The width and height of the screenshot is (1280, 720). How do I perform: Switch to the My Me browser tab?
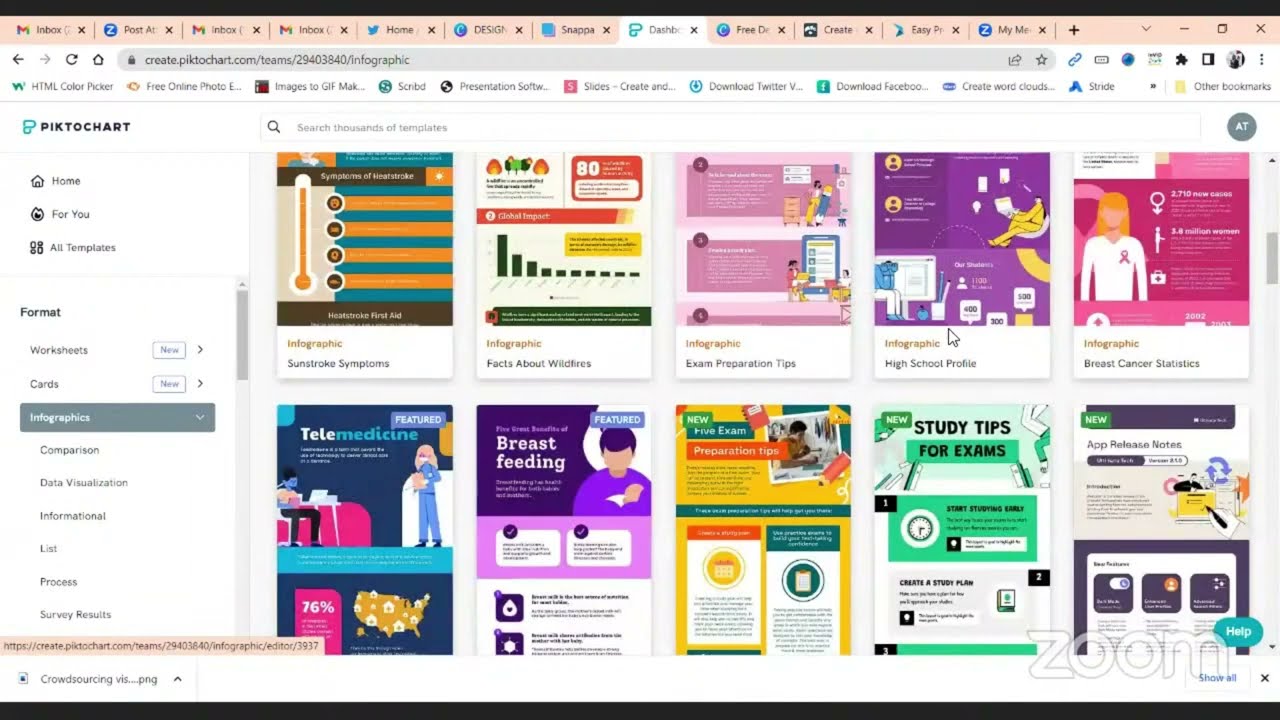[x=1015, y=30]
